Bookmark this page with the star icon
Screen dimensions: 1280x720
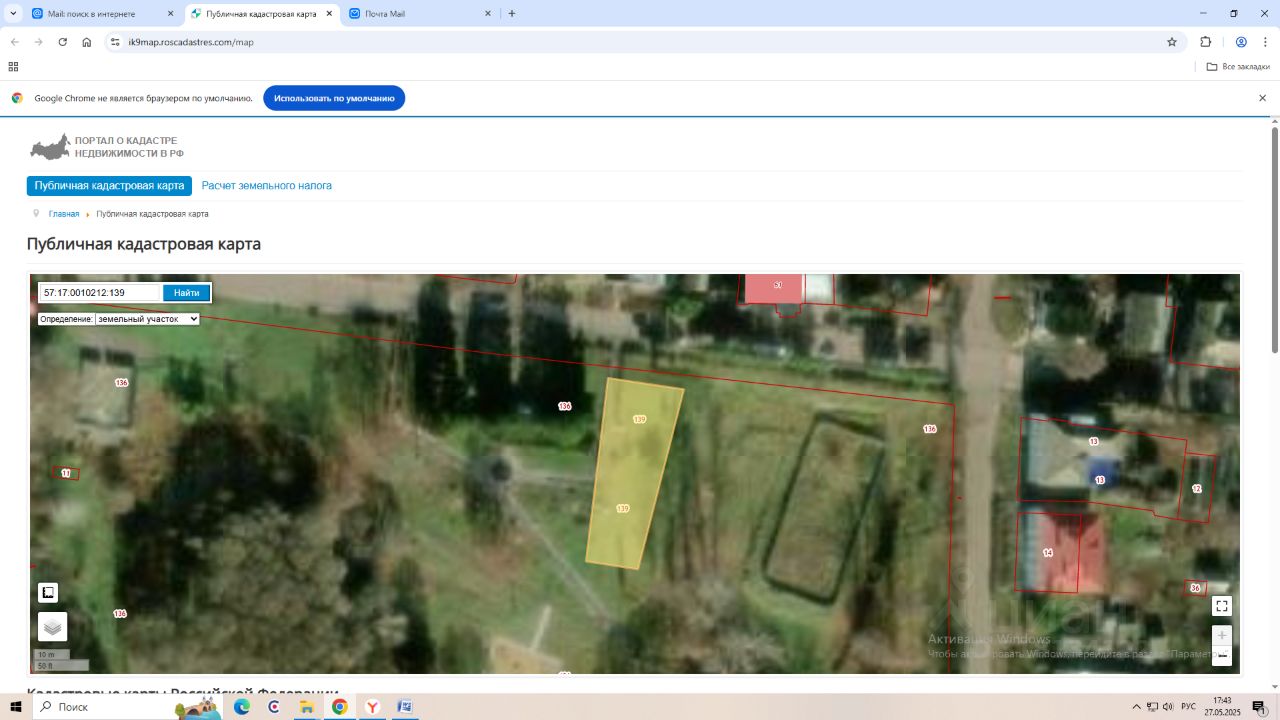click(x=1172, y=42)
